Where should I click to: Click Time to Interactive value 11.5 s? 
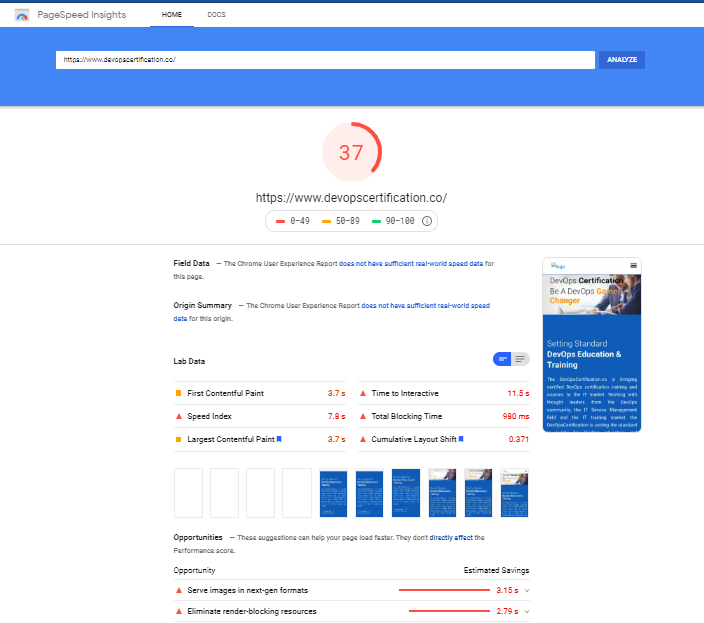click(518, 393)
